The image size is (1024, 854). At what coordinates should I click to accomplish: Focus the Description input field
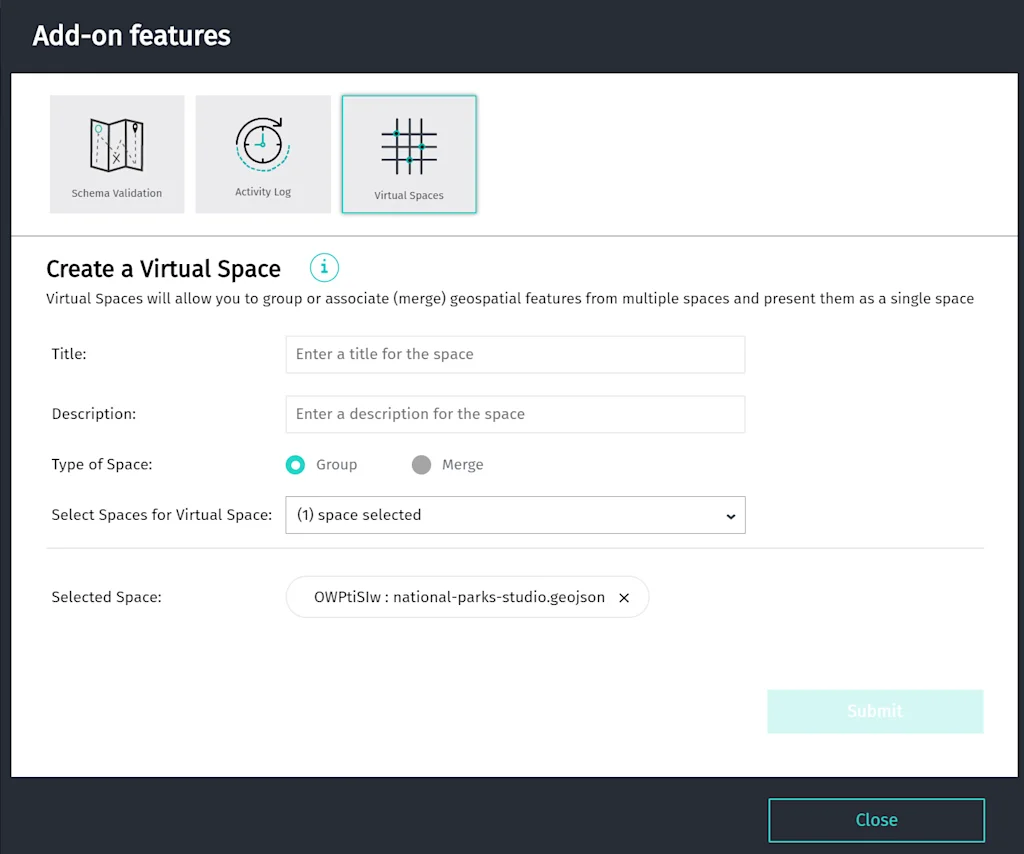click(515, 414)
